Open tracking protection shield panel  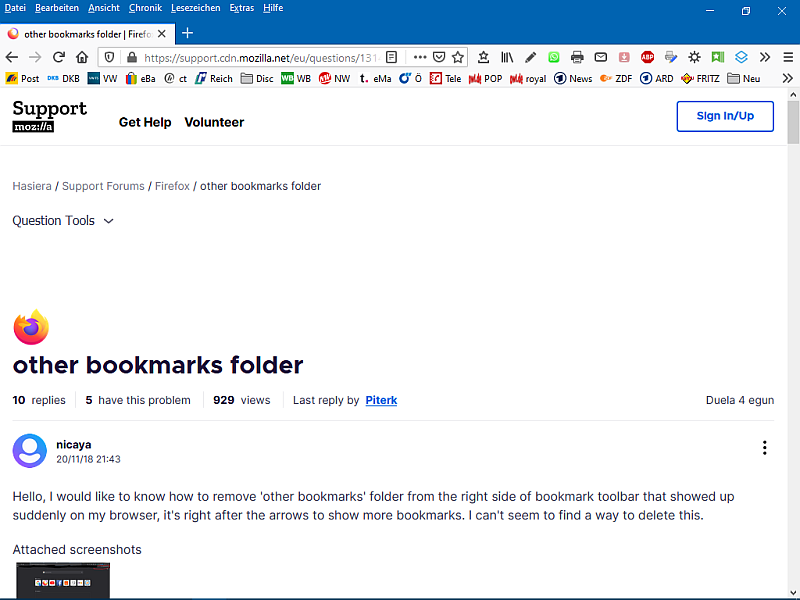109,57
